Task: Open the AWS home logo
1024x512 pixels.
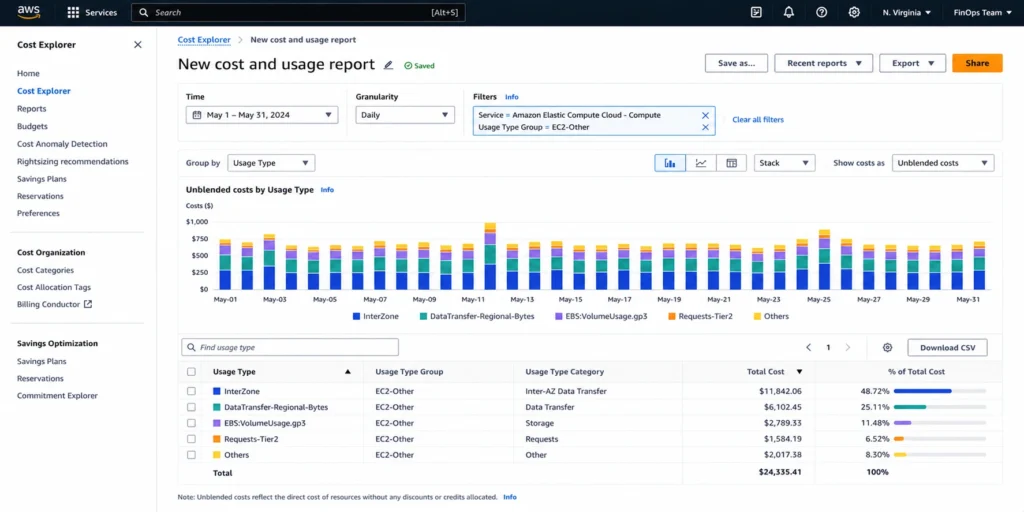Action: tap(29, 12)
